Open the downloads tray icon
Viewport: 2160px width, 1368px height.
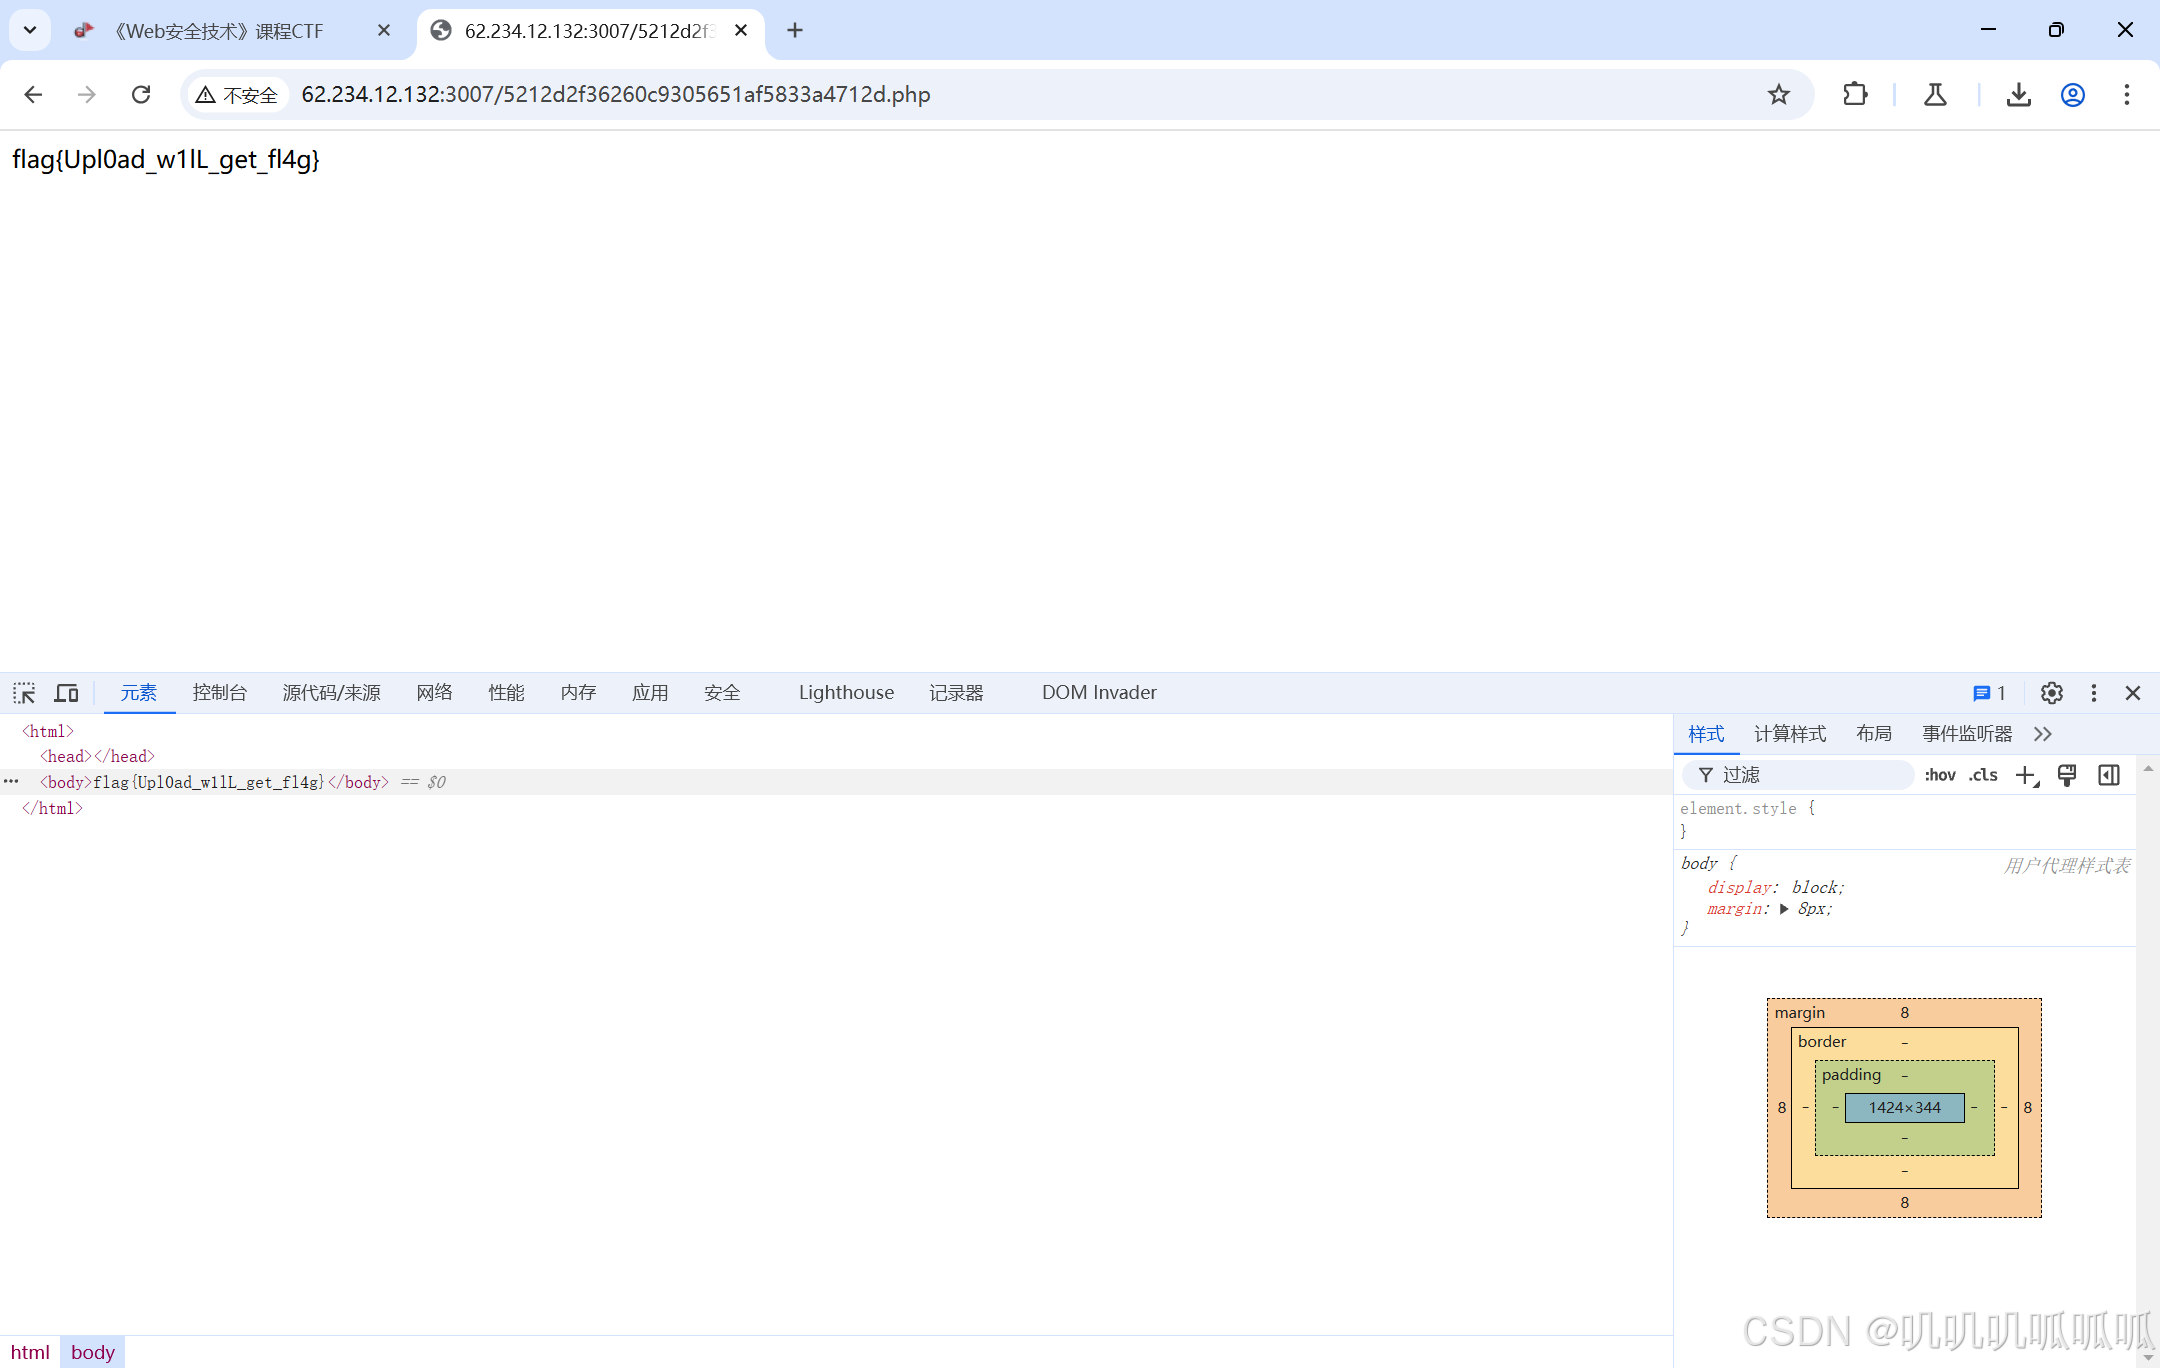coord(2018,94)
